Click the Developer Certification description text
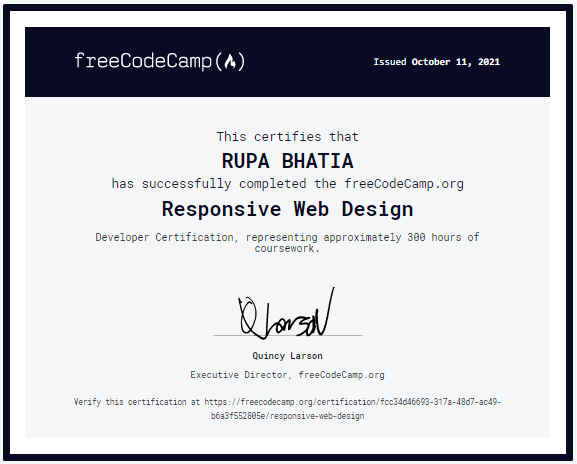 click(x=287, y=242)
